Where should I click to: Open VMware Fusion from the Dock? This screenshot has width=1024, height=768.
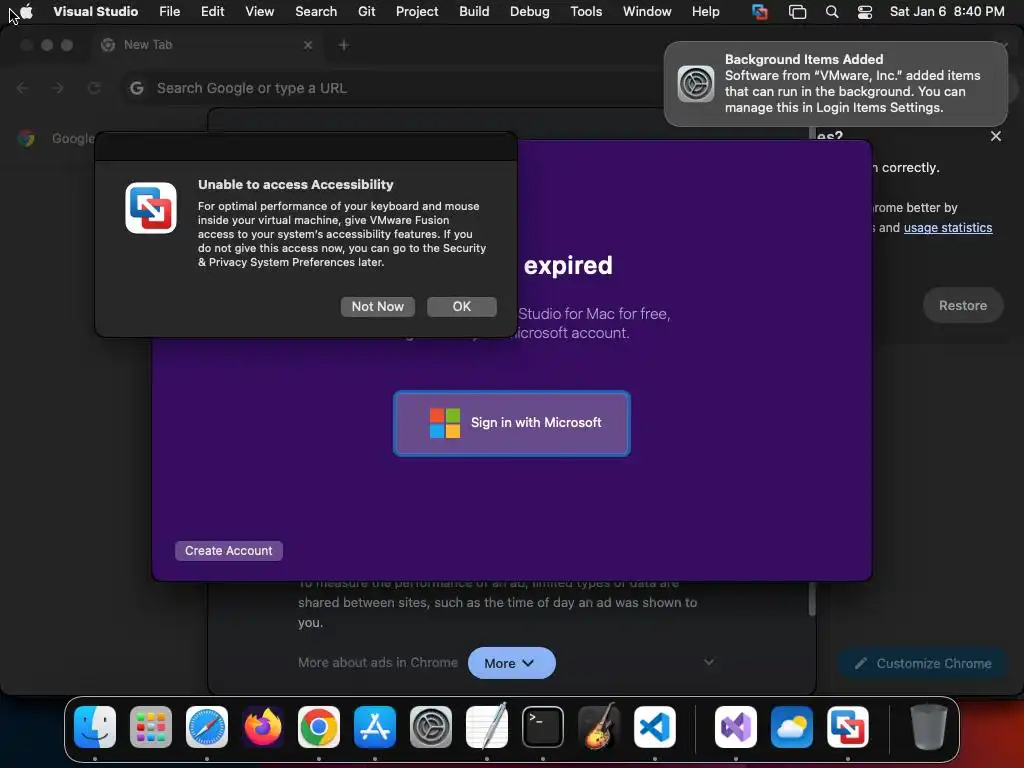(x=848, y=727)
